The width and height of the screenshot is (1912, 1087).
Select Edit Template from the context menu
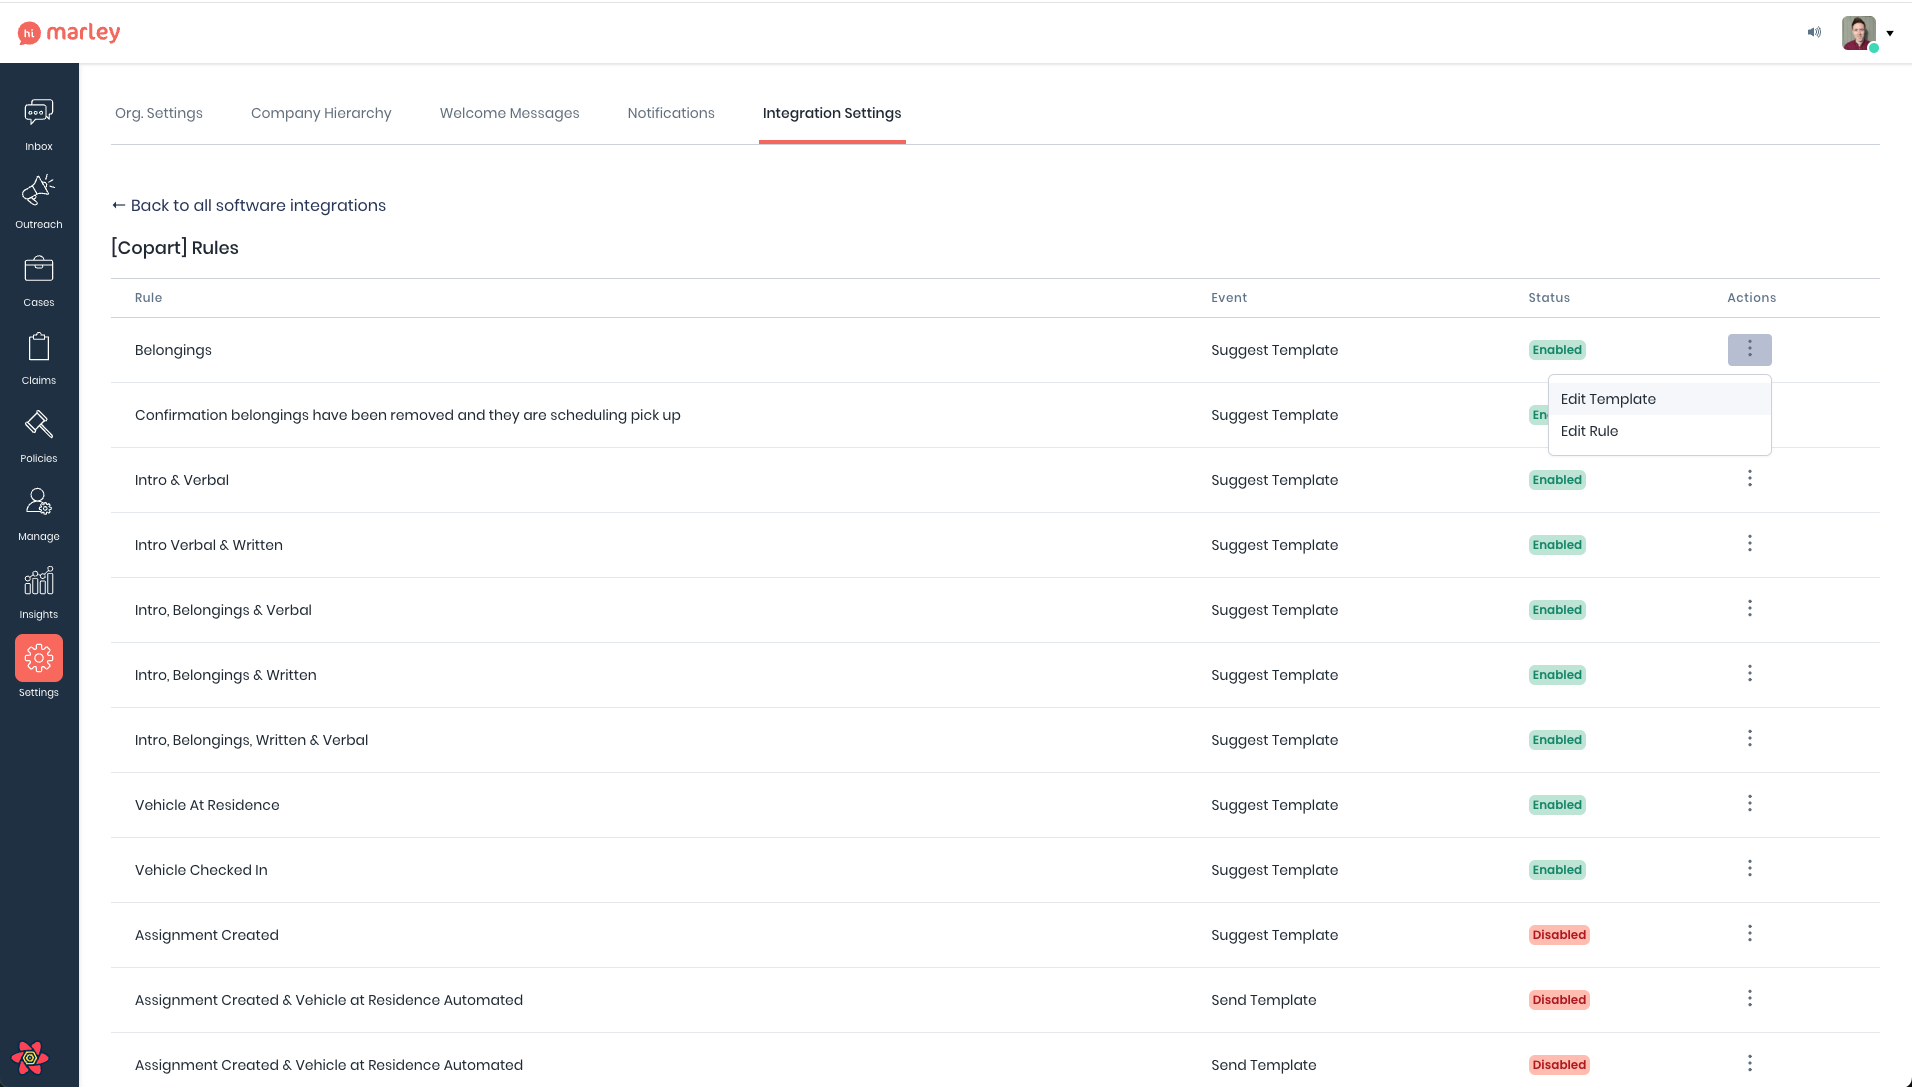(1607, 399)
